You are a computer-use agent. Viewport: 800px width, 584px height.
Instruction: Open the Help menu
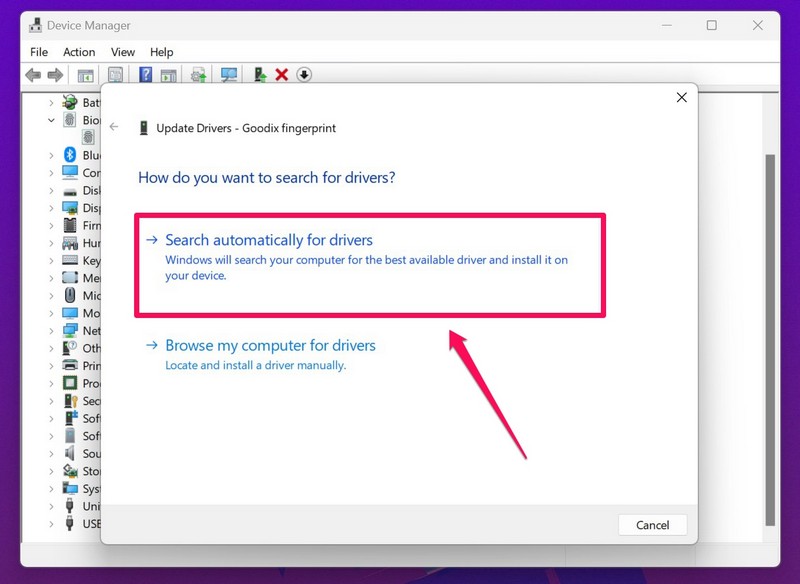[161, 52]
